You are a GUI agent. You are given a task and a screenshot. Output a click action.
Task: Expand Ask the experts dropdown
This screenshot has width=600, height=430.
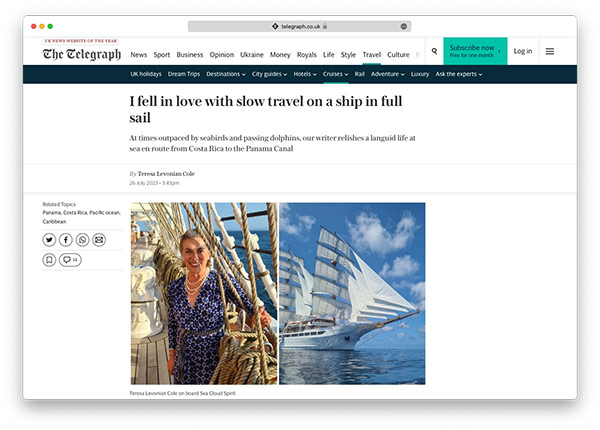[459, 74]
